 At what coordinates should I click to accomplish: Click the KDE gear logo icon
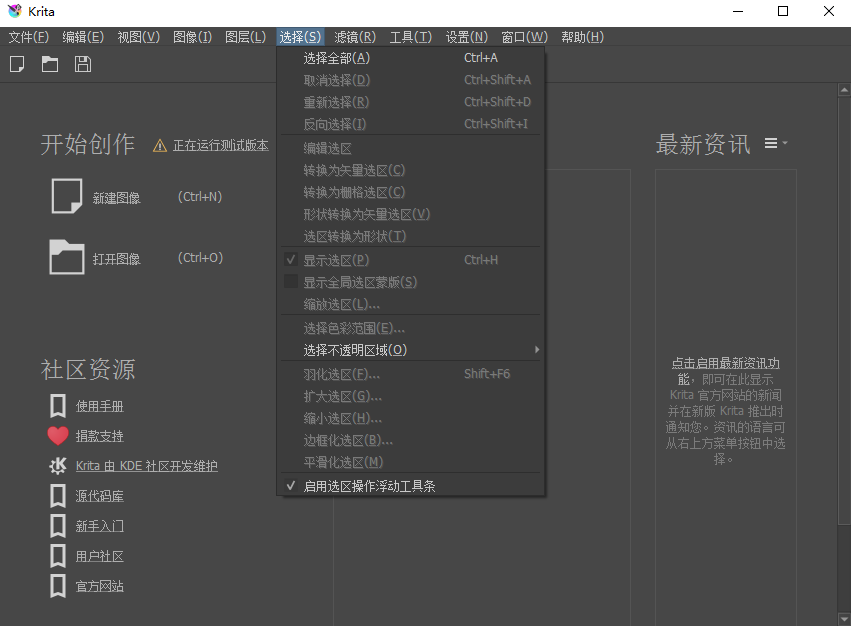58,466
